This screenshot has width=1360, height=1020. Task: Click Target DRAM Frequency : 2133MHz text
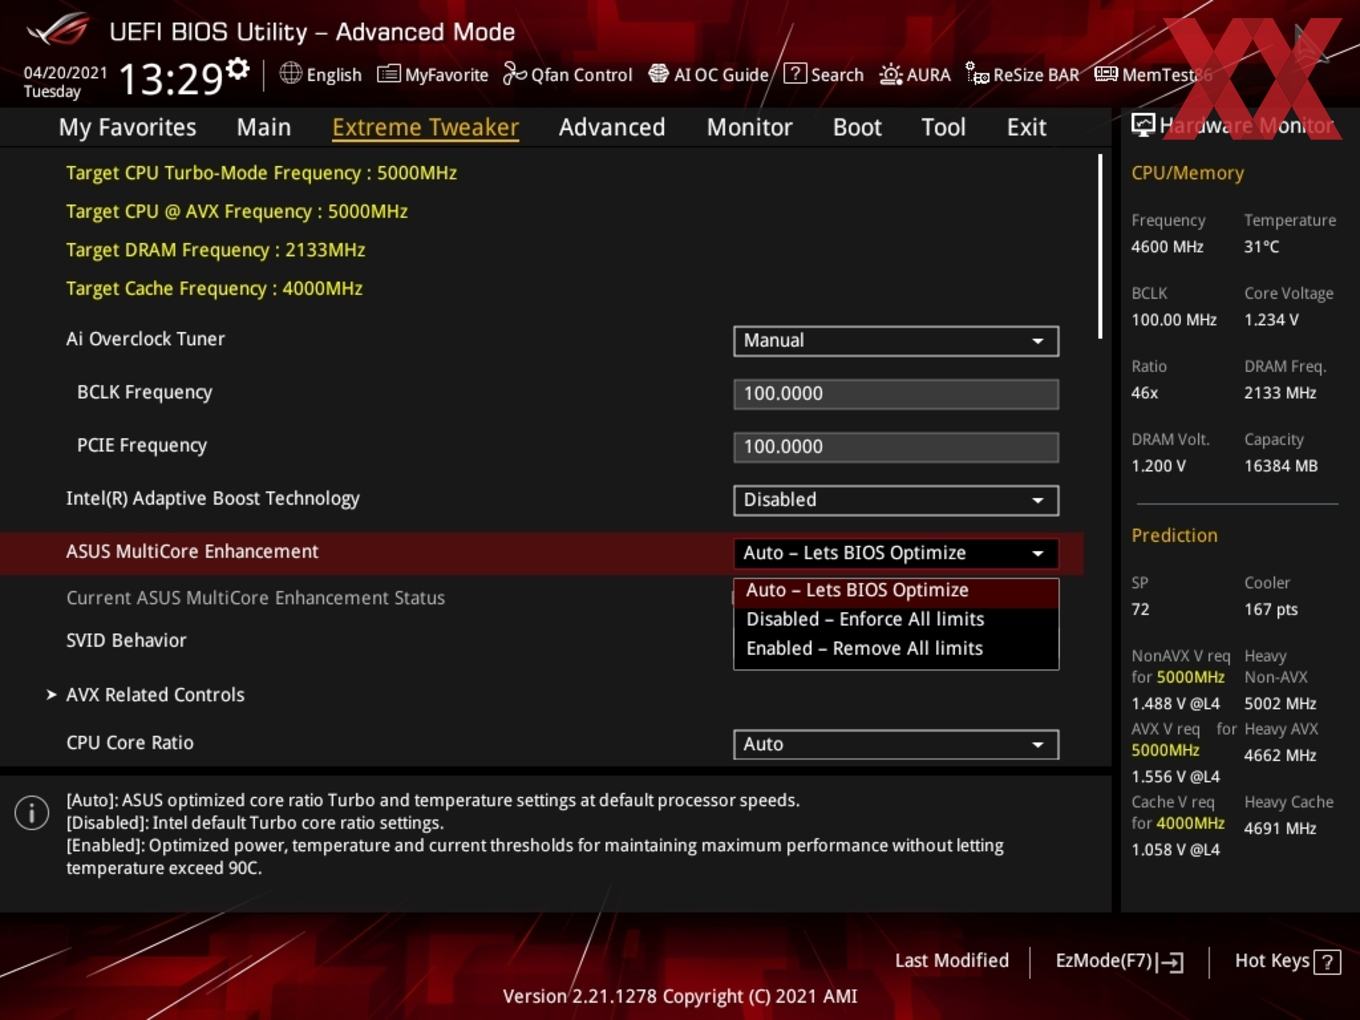(x=215, y=250)
